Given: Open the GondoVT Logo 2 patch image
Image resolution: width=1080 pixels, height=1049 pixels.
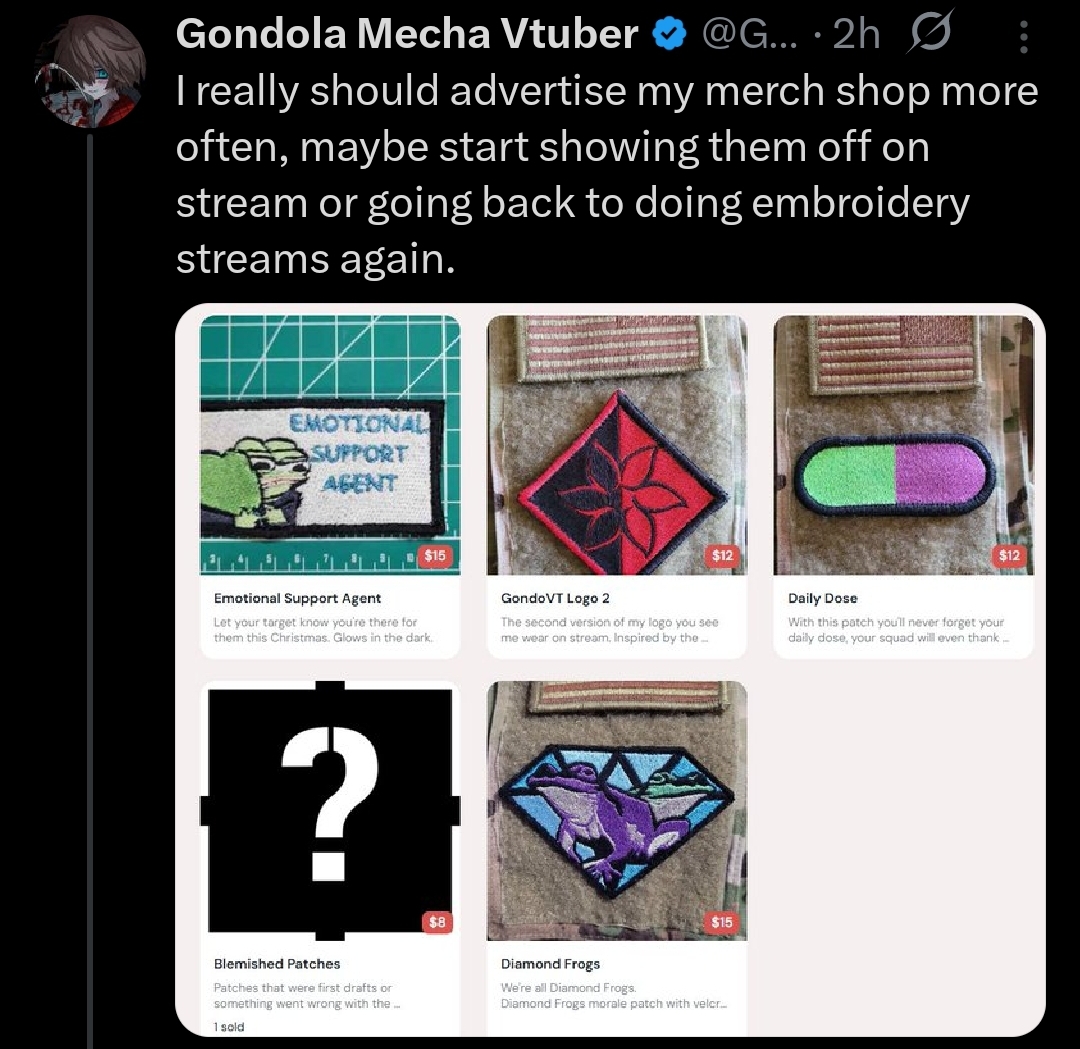Looking at the screenshot, I should (616, 445).
